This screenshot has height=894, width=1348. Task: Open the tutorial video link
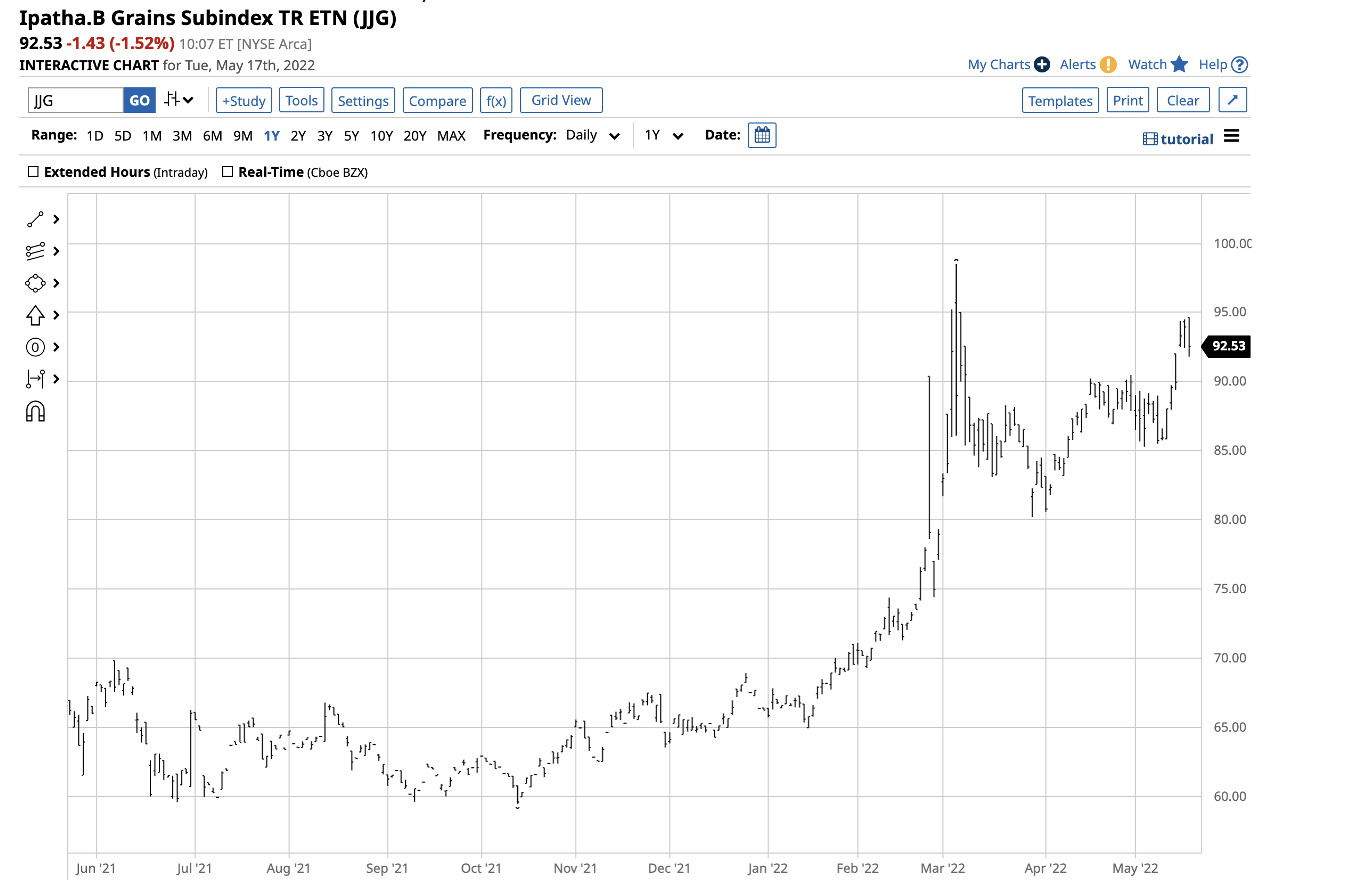point(1178,139)
